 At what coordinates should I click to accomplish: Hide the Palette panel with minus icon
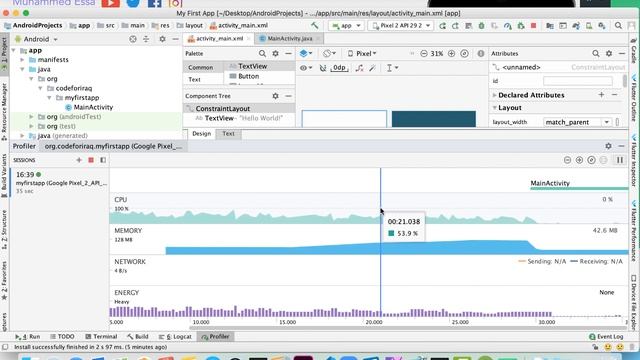tap(288, 53)
